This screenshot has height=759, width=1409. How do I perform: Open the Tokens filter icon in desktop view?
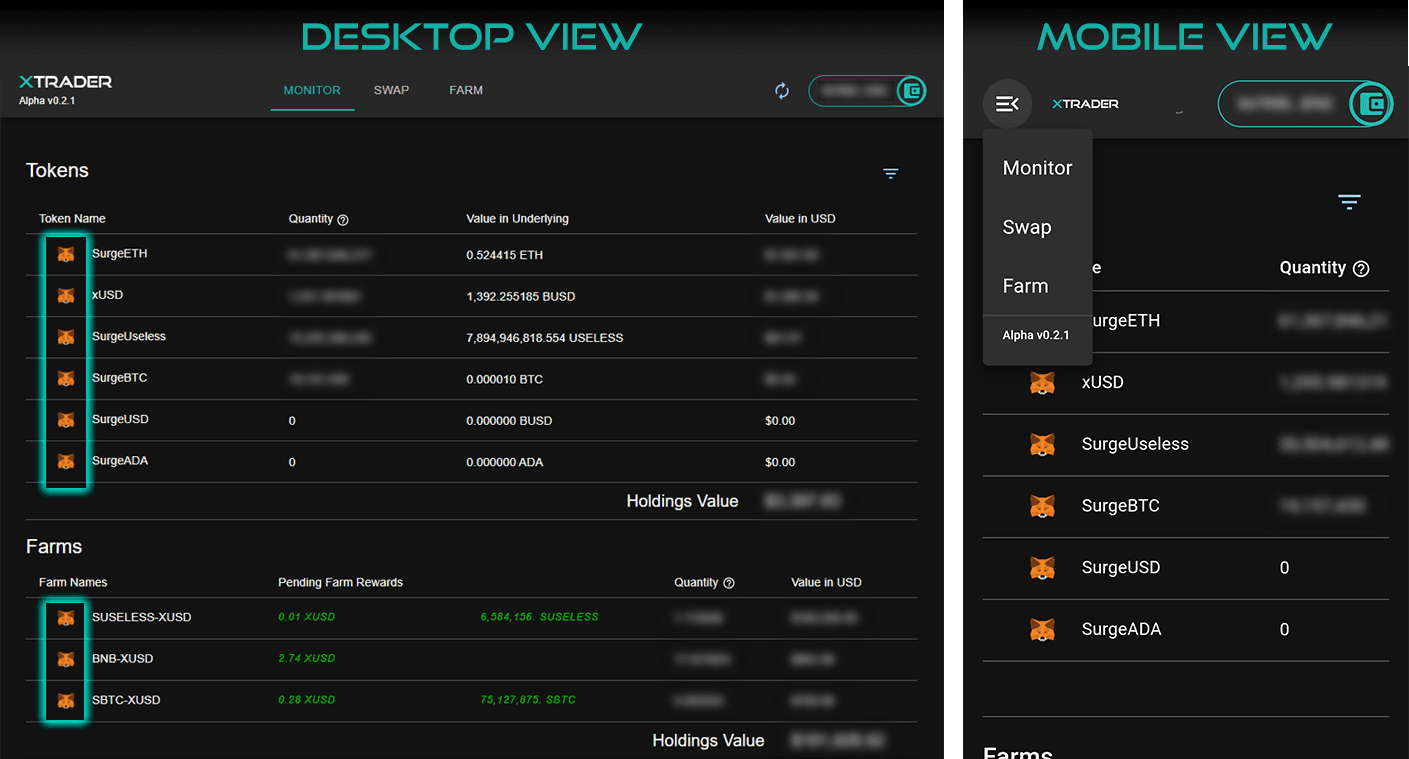890,173
